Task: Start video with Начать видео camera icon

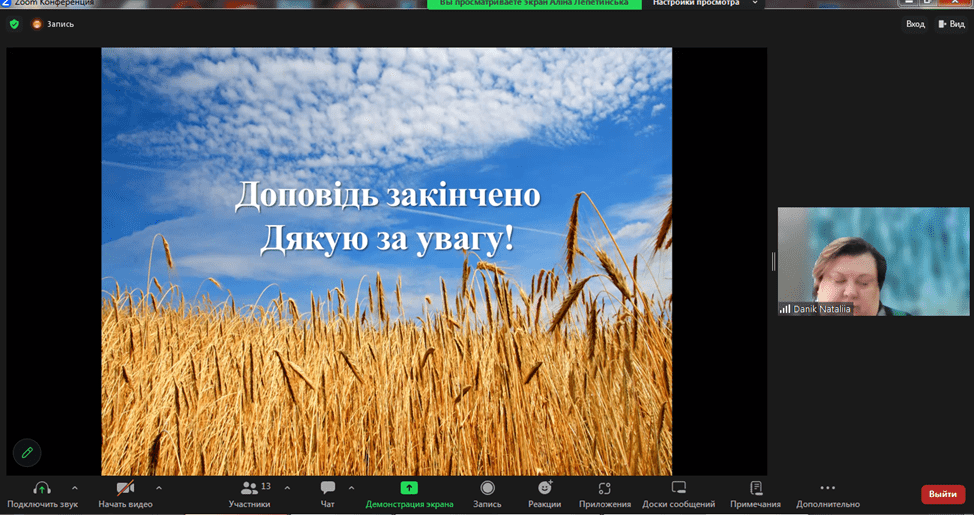Action: [x=125, y=488]
